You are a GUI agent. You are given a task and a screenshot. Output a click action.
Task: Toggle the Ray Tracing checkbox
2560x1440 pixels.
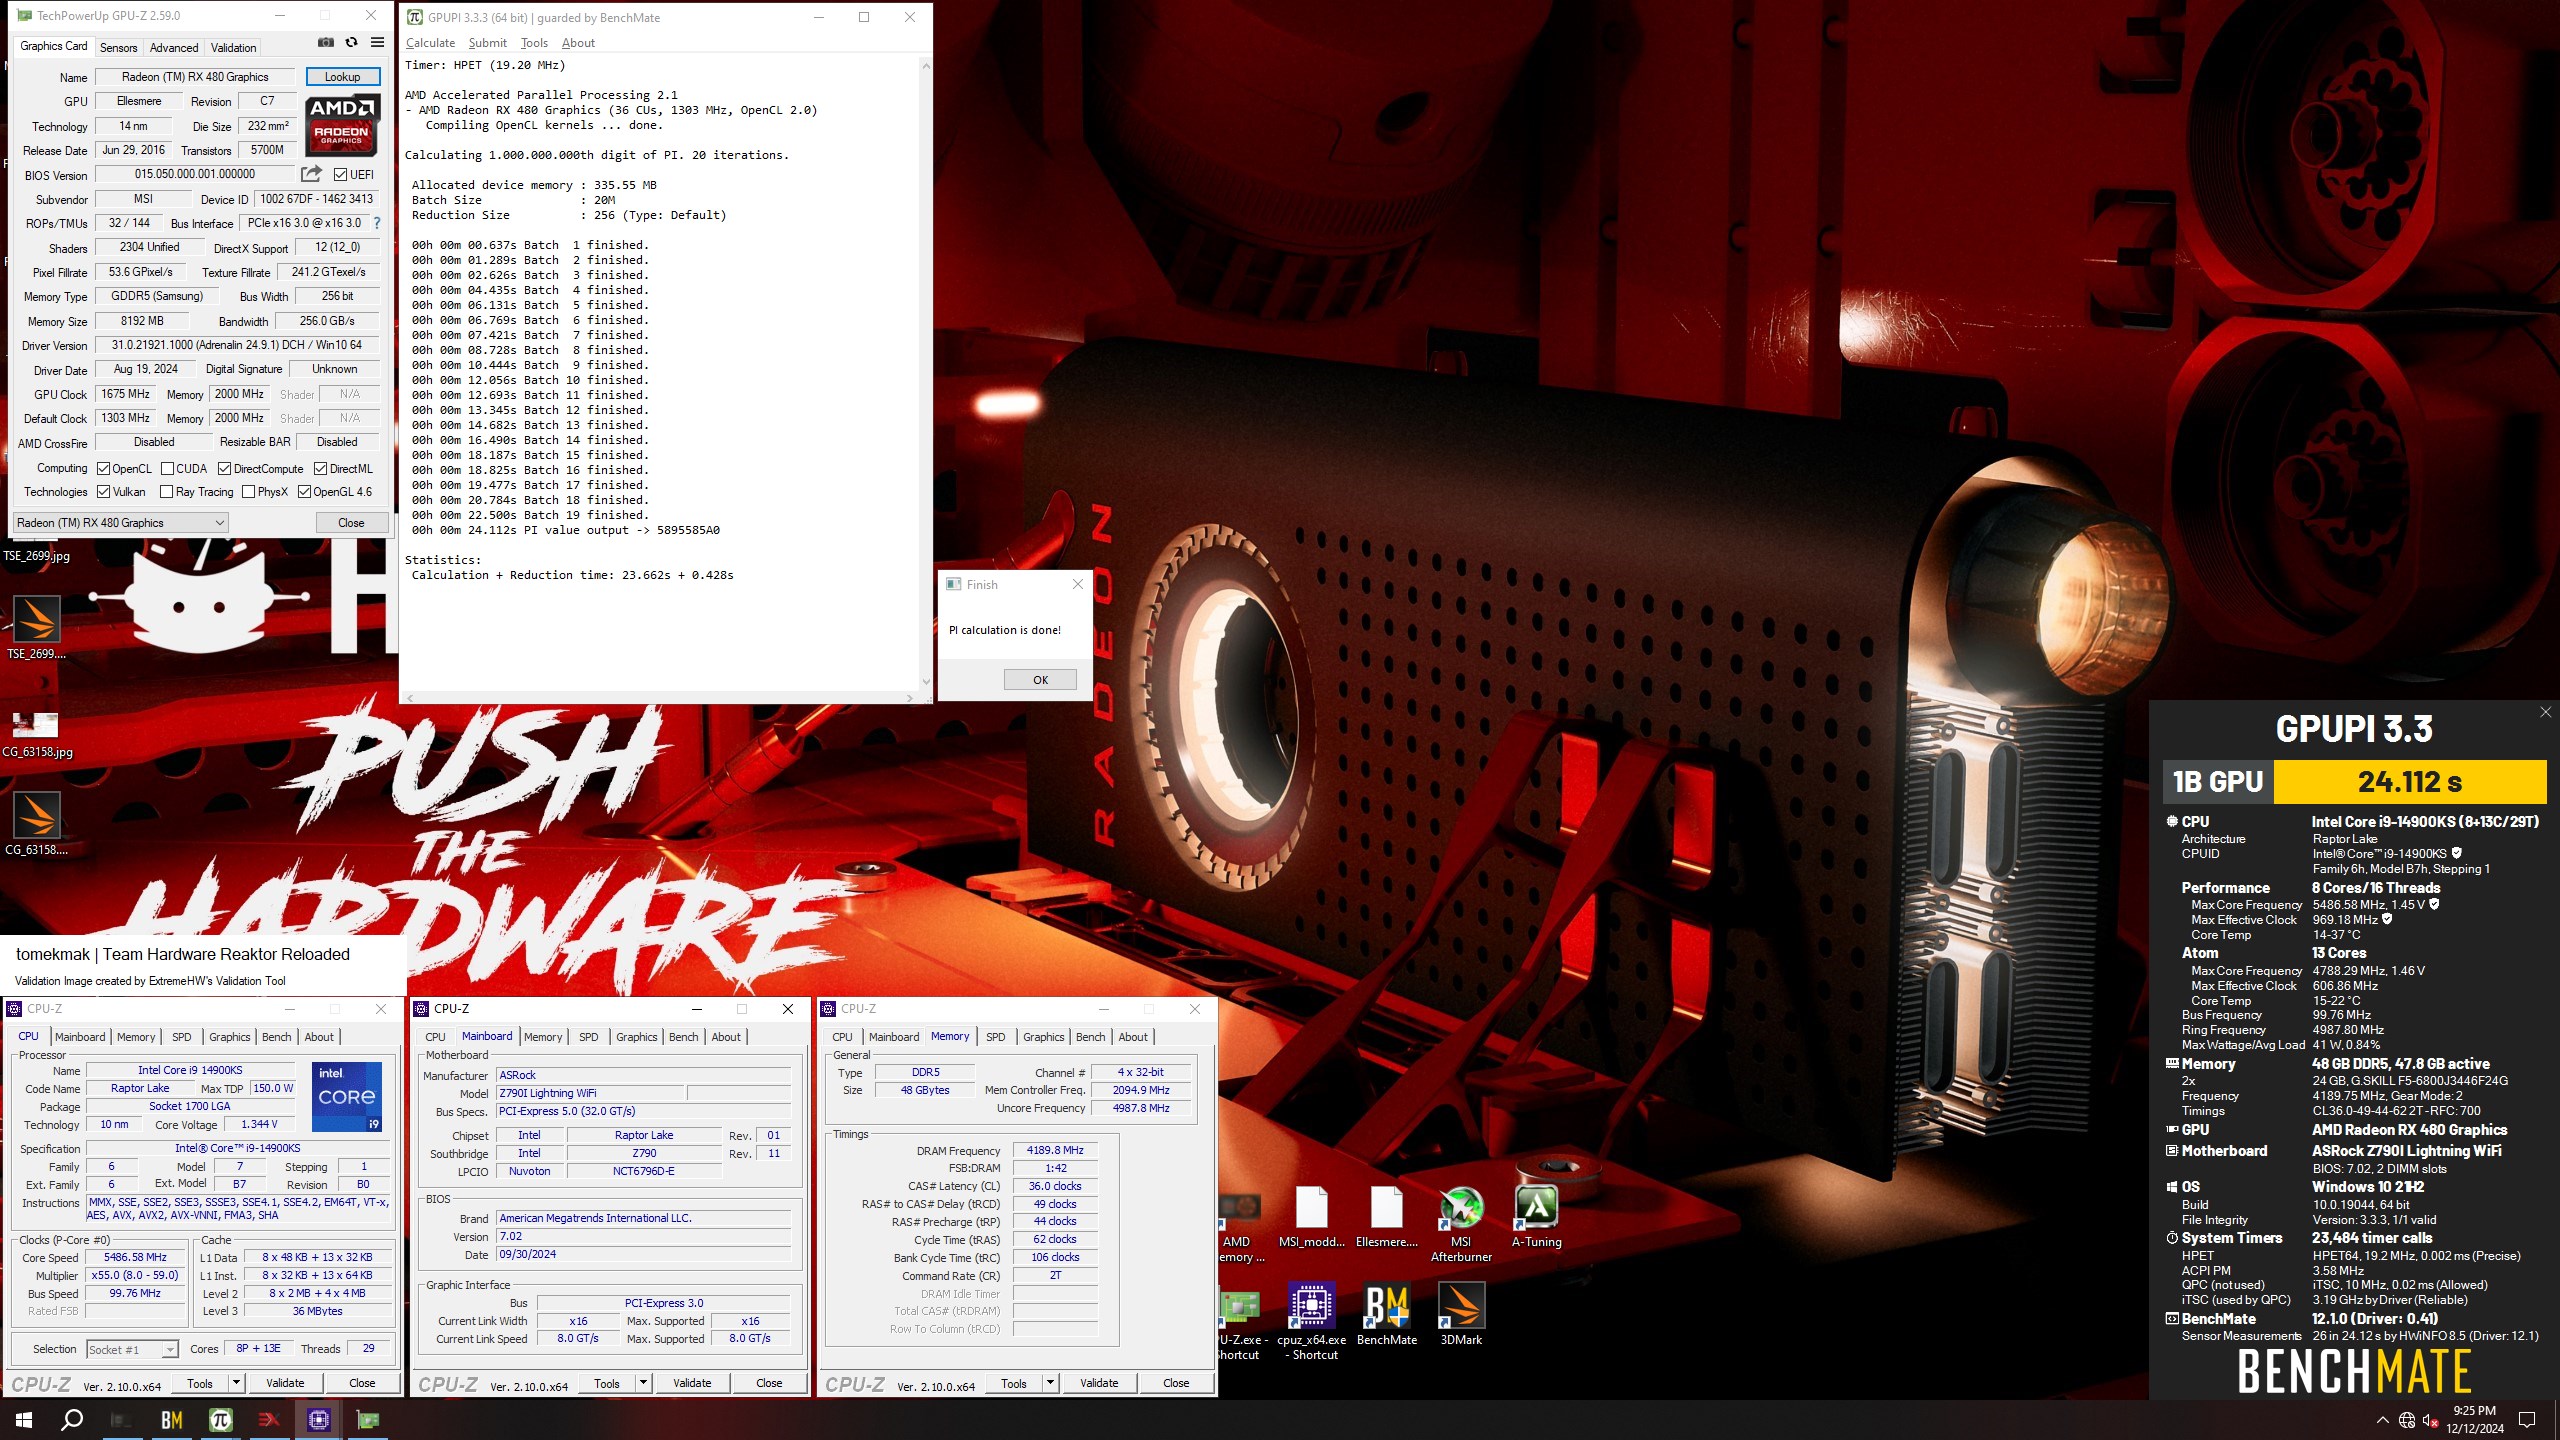166,492
